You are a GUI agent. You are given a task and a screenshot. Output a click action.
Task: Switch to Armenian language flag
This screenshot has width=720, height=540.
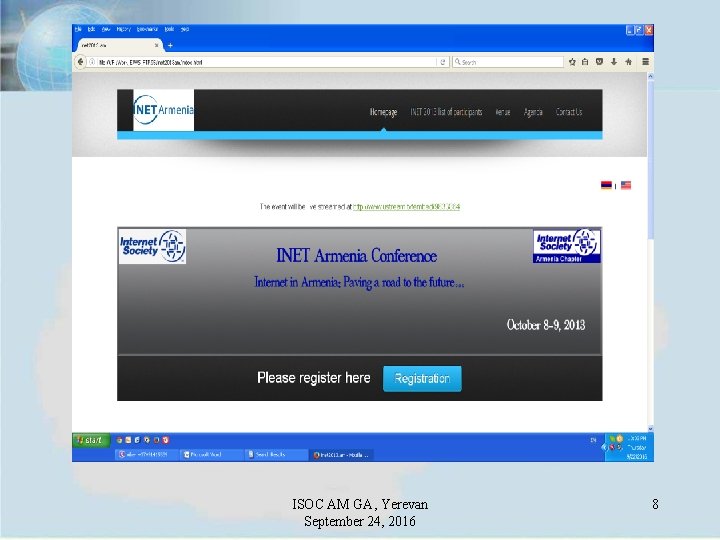(606, 185)
